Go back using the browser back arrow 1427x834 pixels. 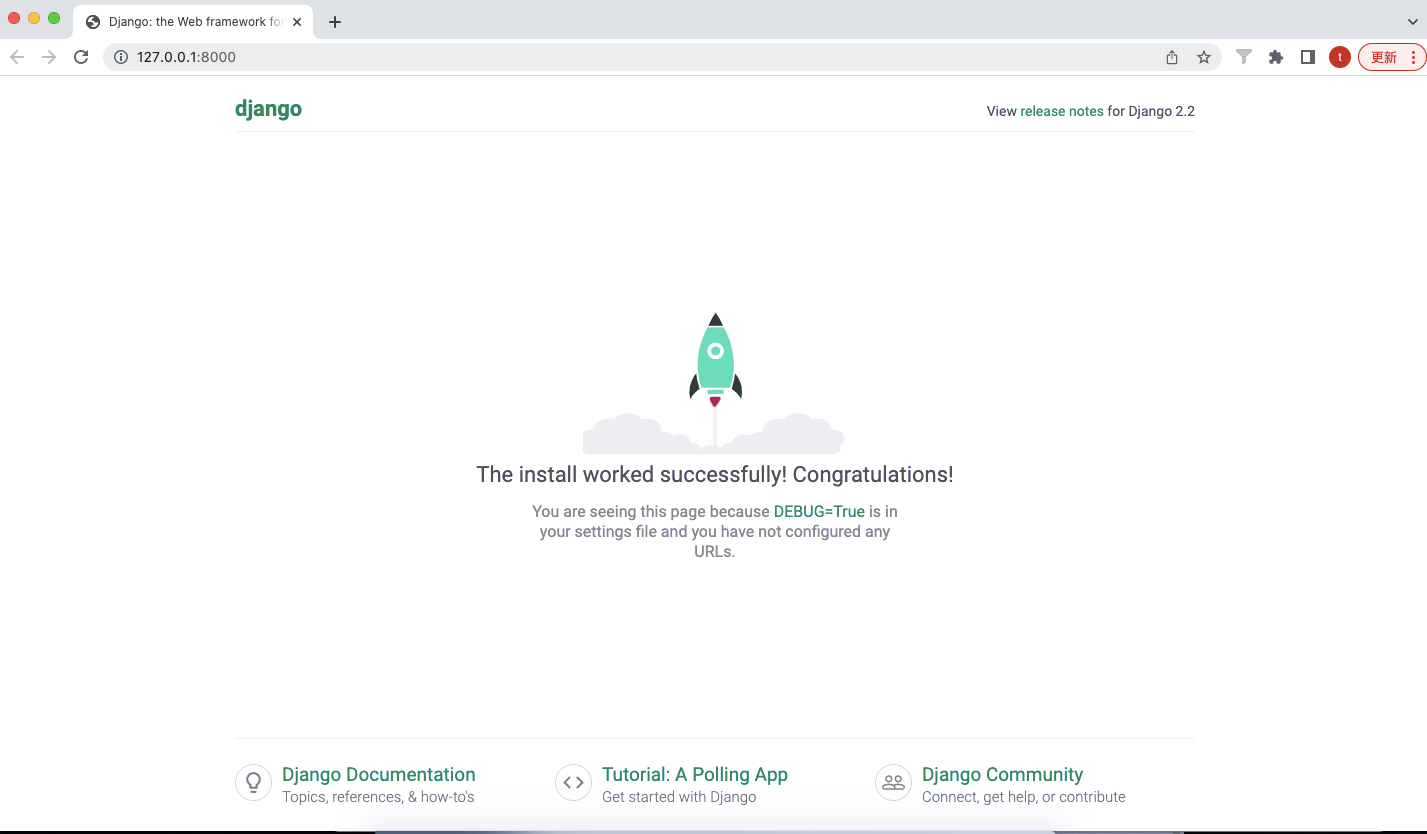point(17,57)
